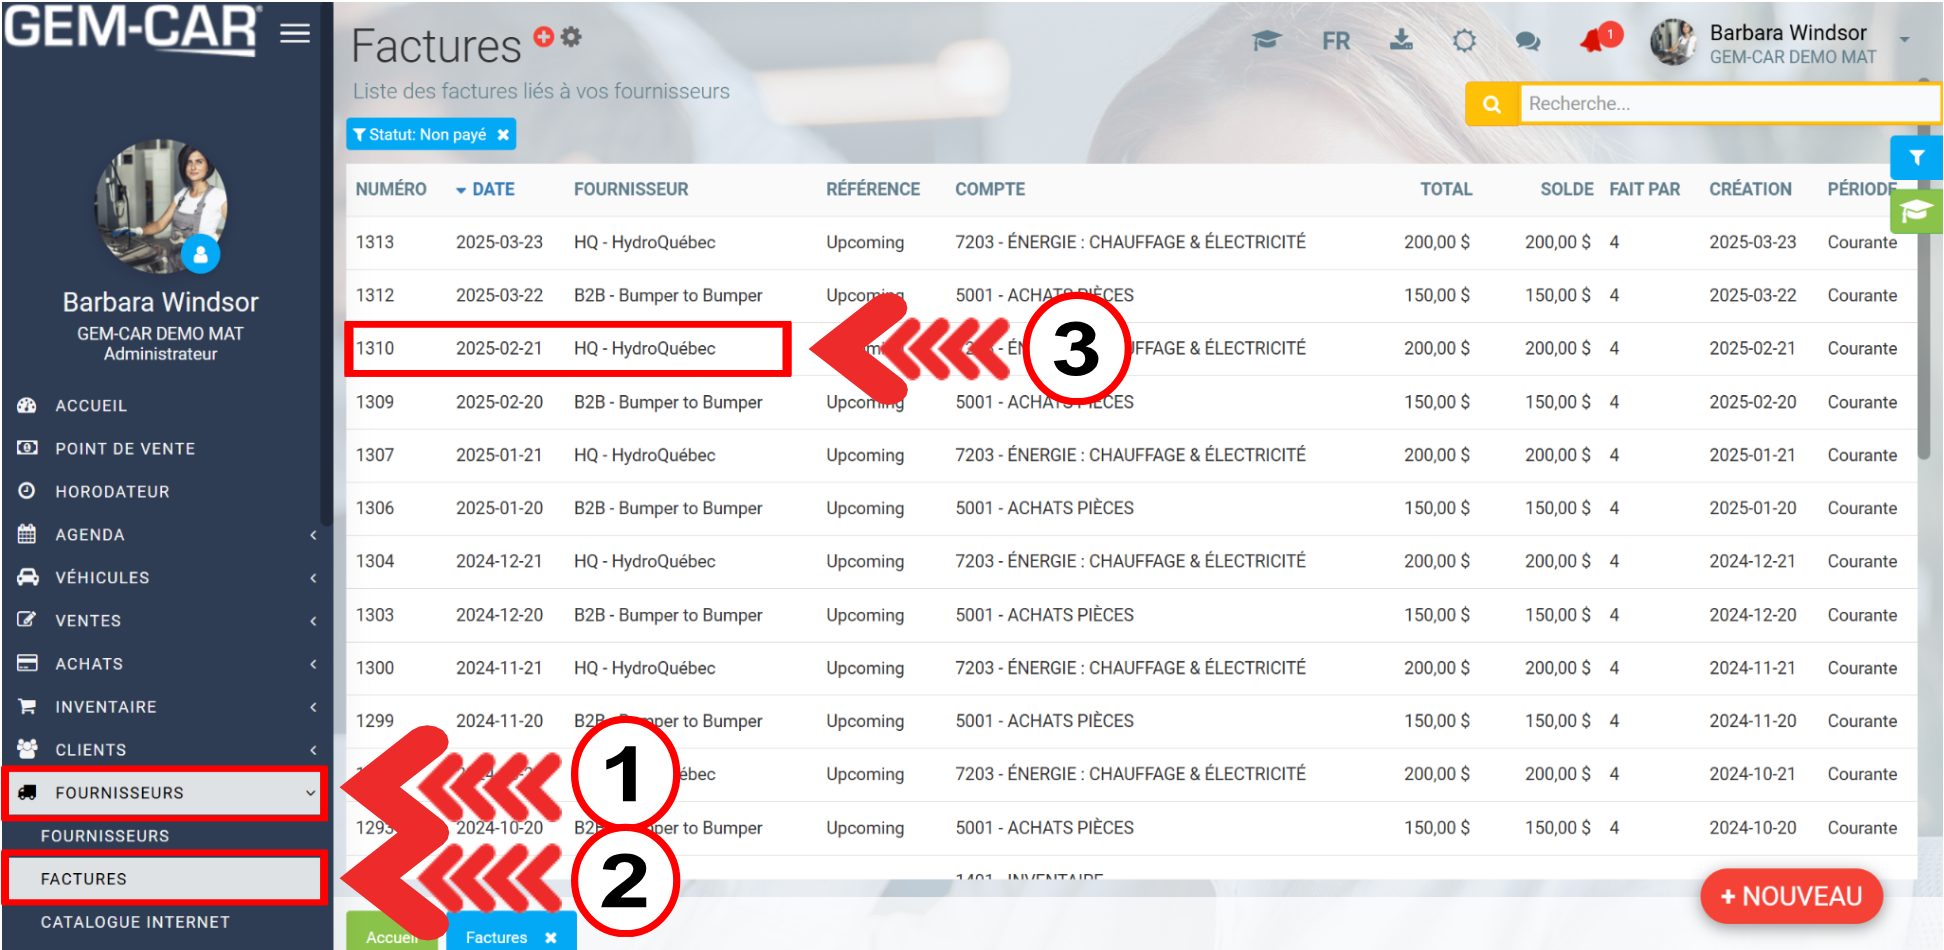The width and height of the screenshot is (1944, 950).
Task: Click the hamburger menu icon beside the logo
Action: click(x=294, y=34)
